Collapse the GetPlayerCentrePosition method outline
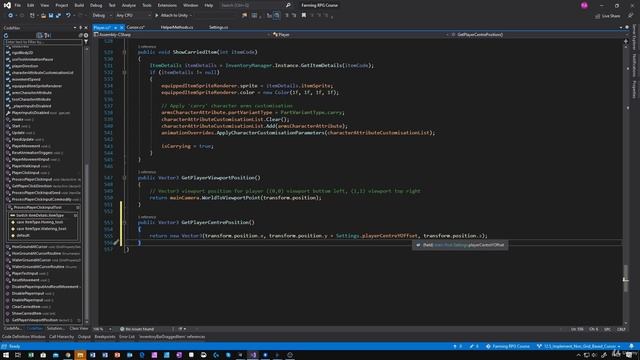This screenshot has height=360, width=640. 124,222
